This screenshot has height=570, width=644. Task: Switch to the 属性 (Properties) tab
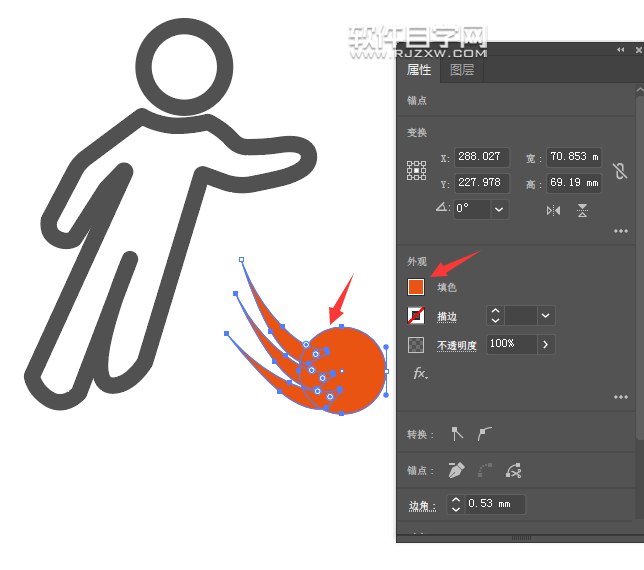419,70
